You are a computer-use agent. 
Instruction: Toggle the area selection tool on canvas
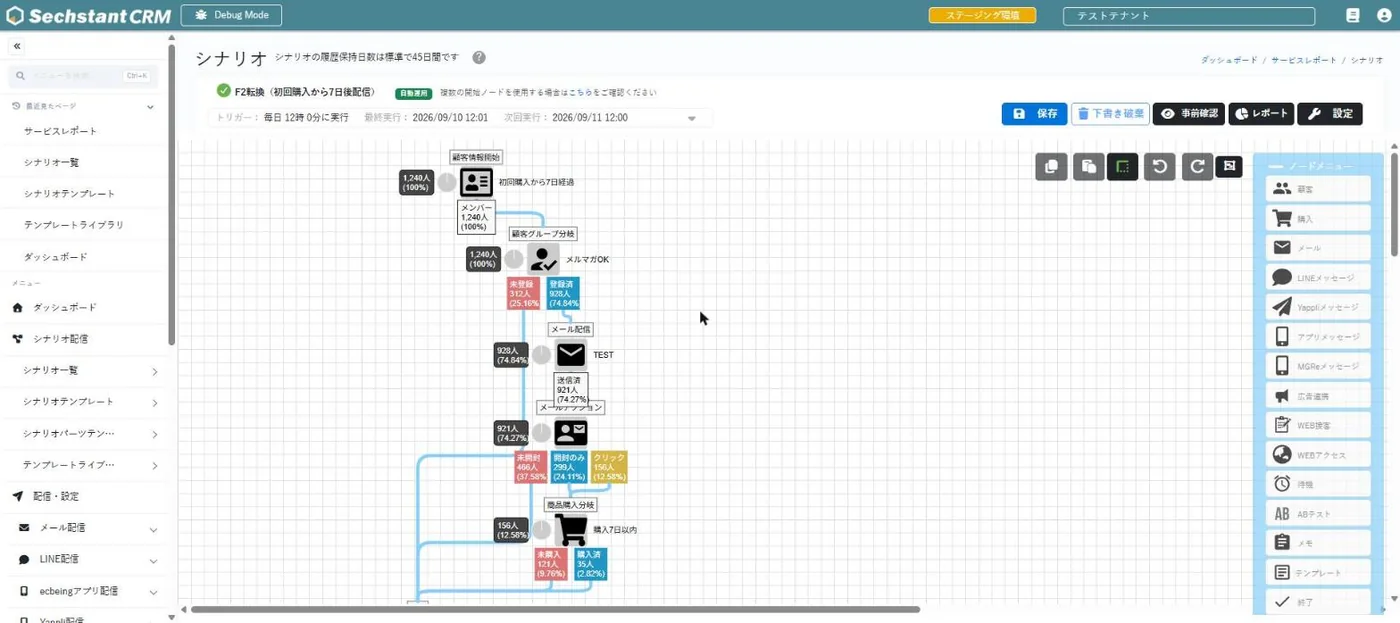(1123, 166)
